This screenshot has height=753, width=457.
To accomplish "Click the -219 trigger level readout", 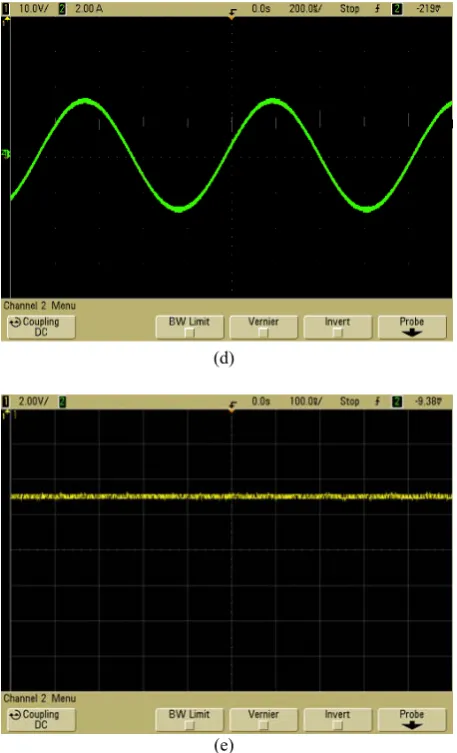I will (x=428, y=9).
